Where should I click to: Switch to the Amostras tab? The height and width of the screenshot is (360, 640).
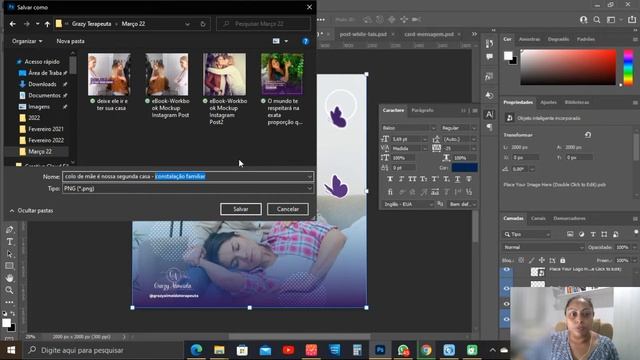tap(529, 39)
